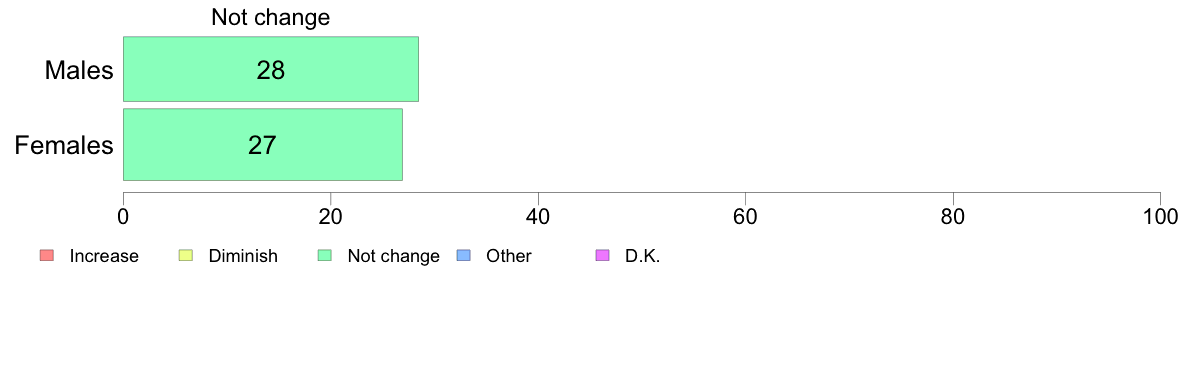Click the 100 axis tick label

click(1160, 216)
